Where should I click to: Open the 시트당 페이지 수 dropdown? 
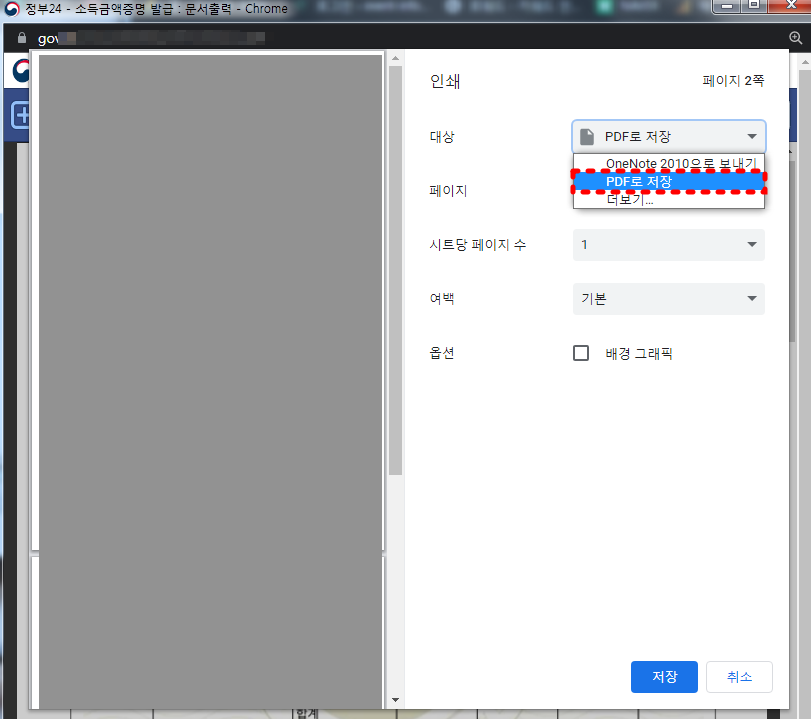click(x=668, y=245)
